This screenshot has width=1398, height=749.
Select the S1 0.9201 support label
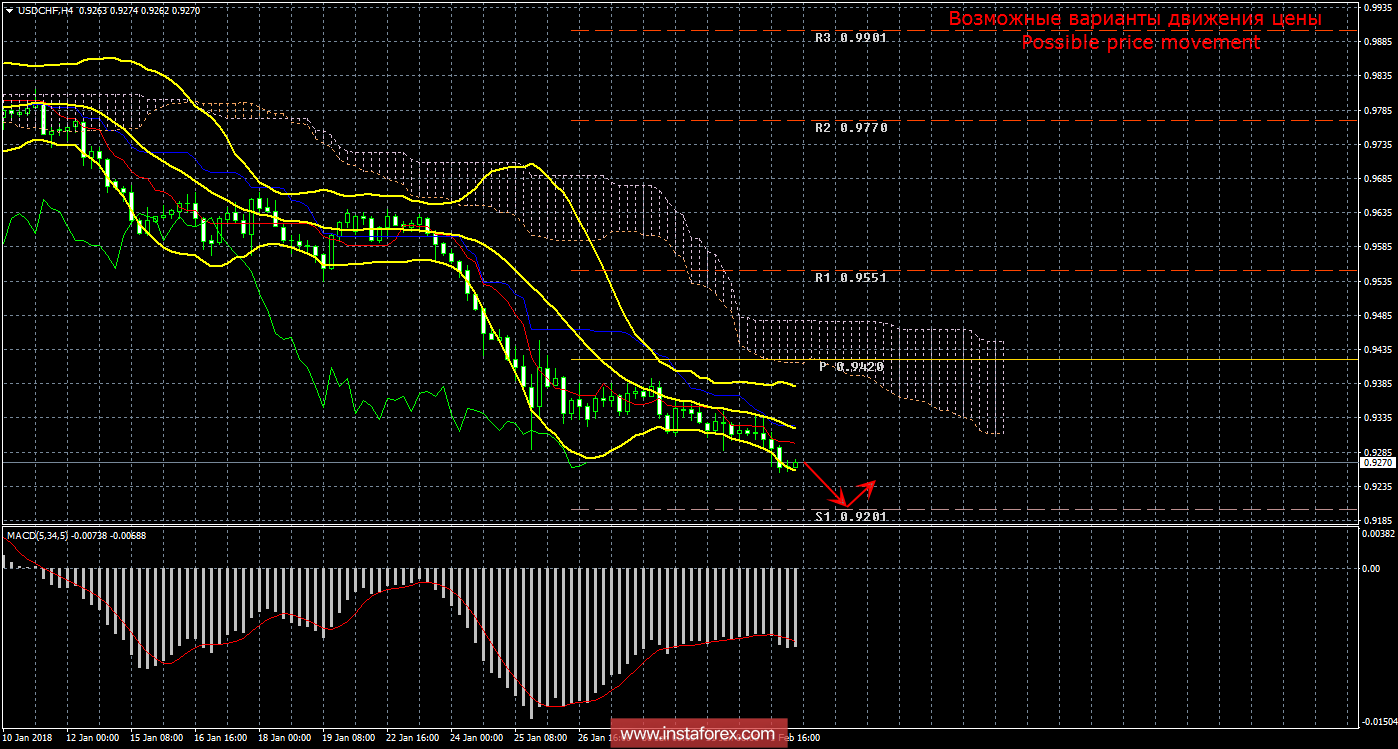pos(850,517)
